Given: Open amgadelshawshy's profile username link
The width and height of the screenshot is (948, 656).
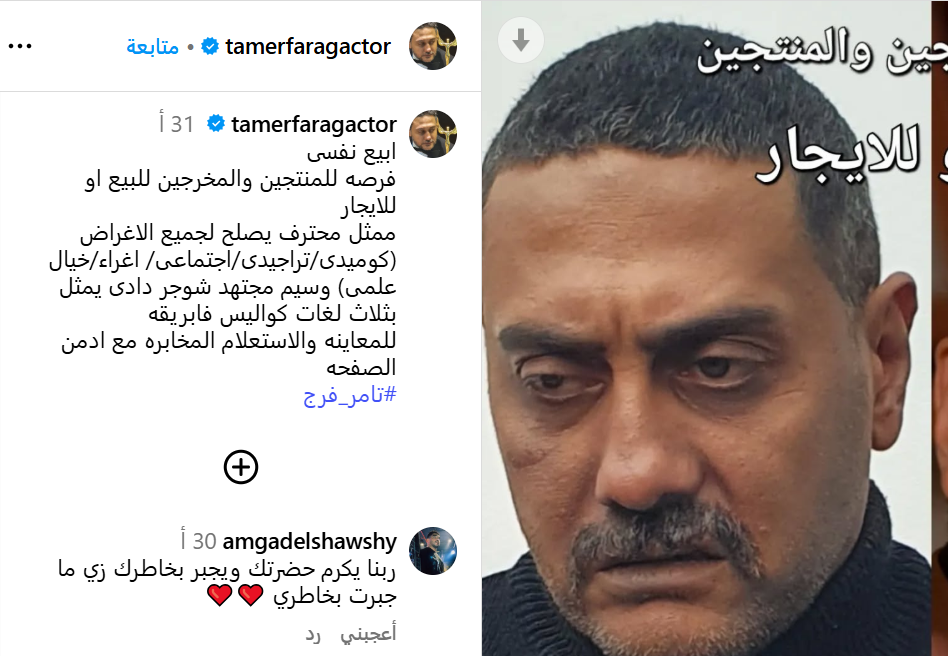Looking at the screenshot, I should 310,541.
